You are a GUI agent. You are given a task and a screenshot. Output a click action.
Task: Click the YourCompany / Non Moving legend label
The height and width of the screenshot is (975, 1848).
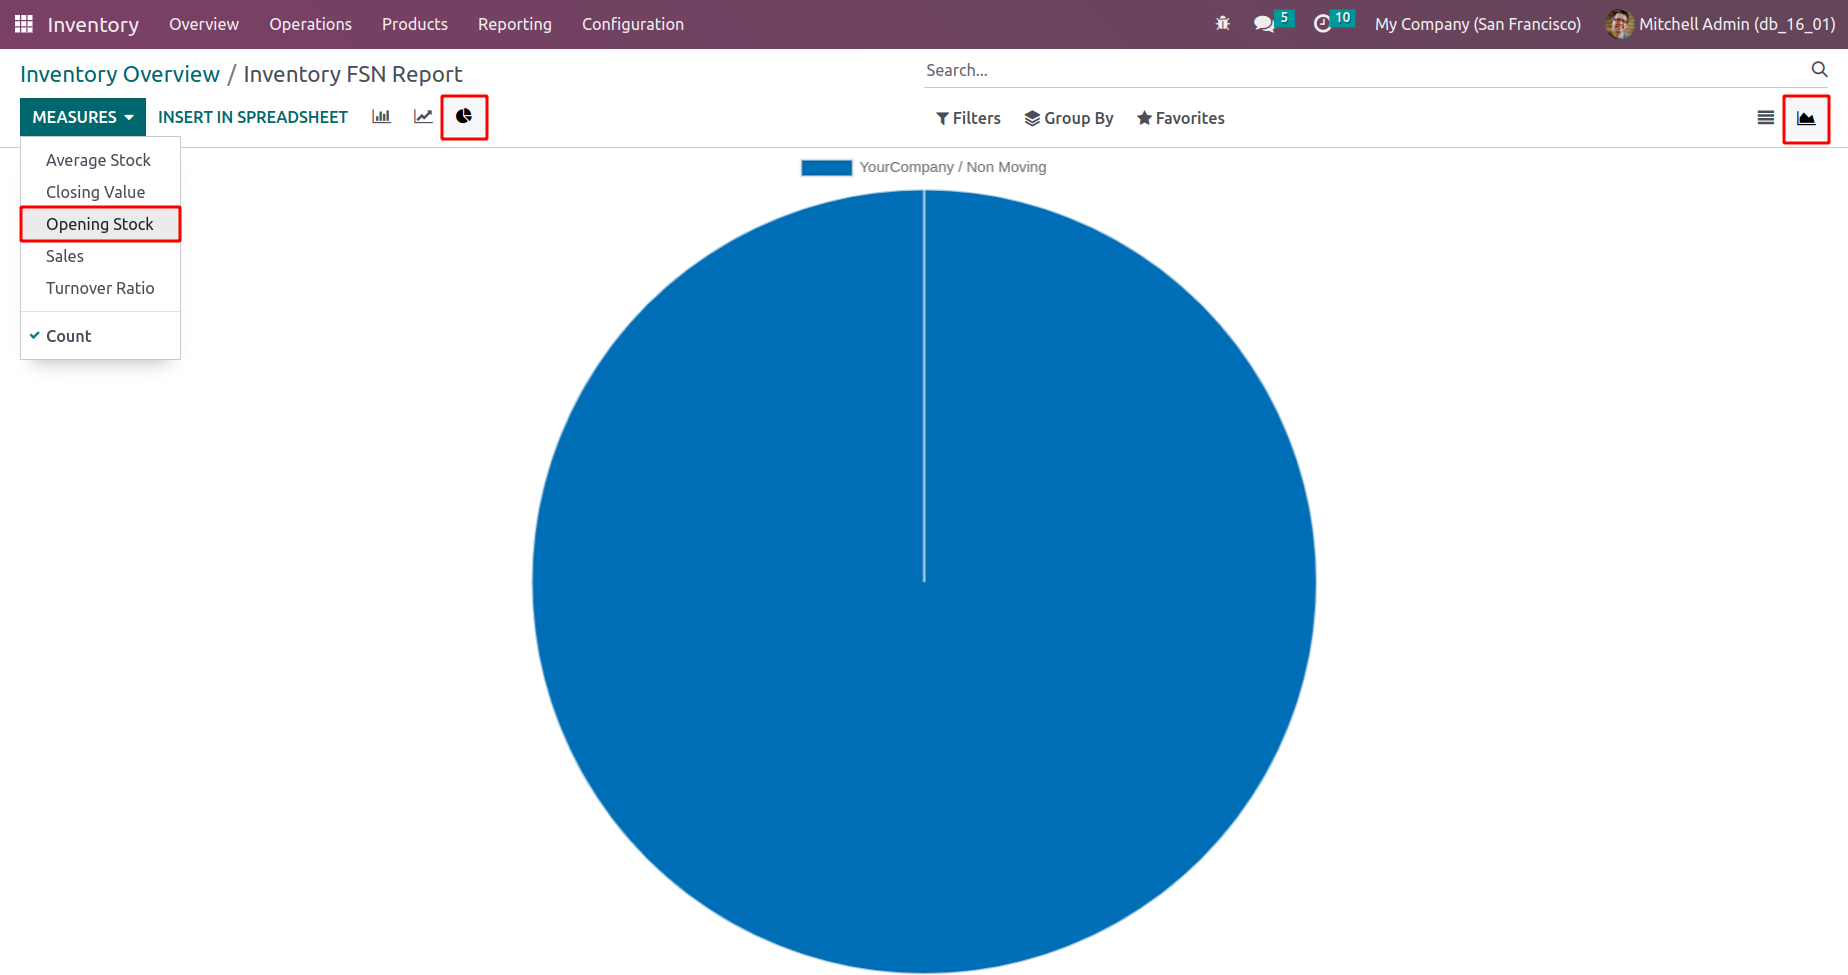tap(953, 167)
